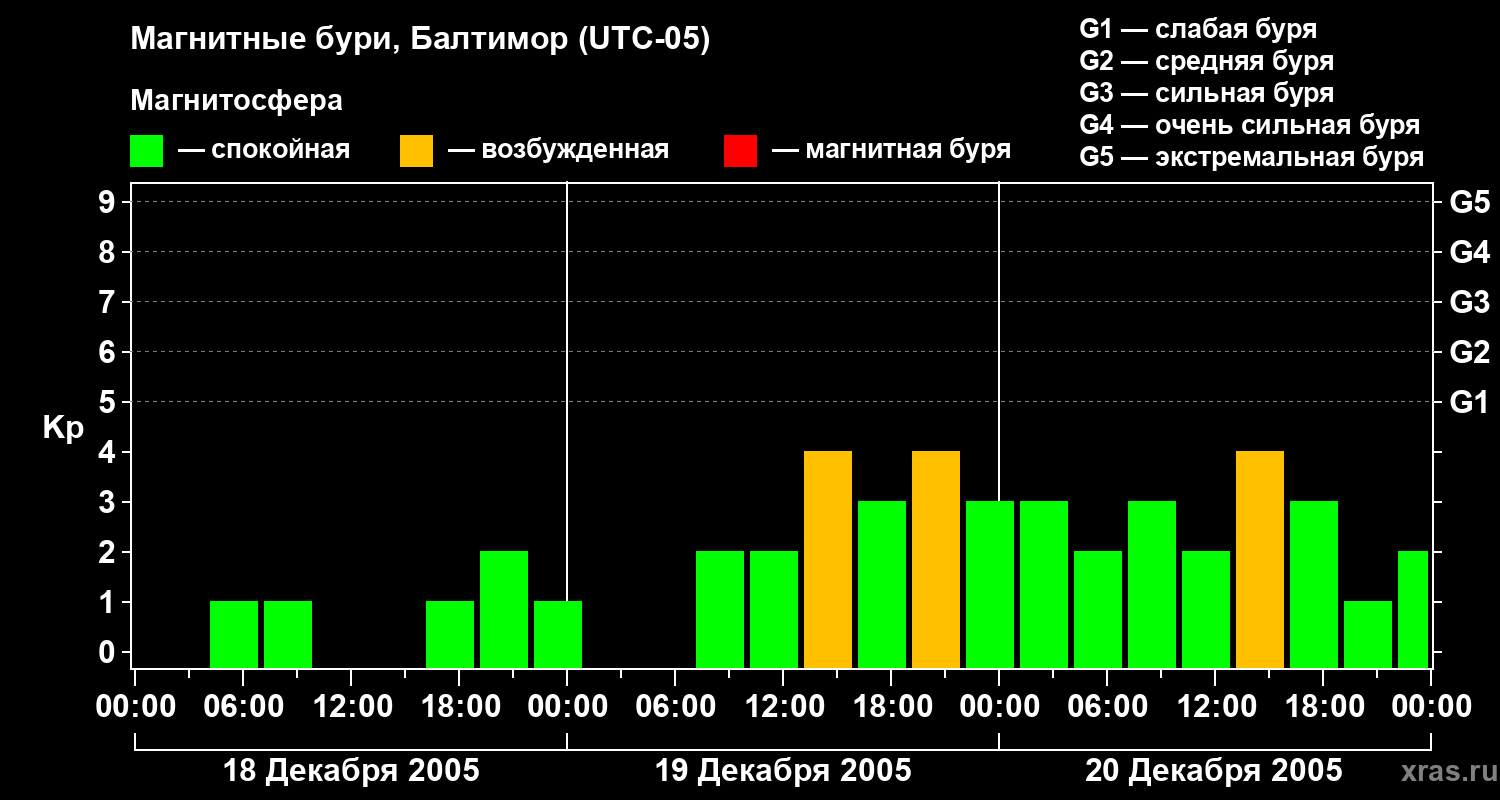
Task: Click the '18:00' time label for 20 December
Action: [1323, 706]
